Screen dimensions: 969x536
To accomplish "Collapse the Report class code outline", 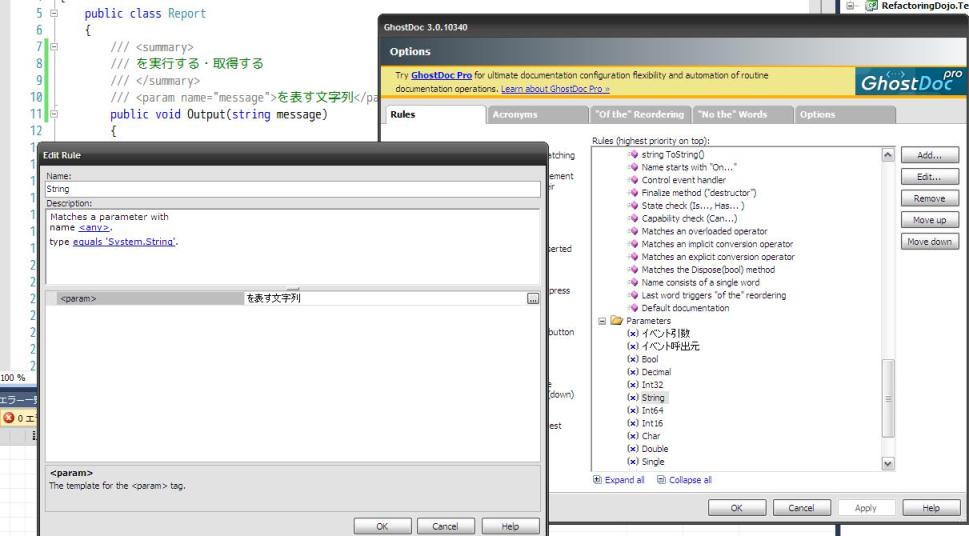I will click(x=54, y=13).
